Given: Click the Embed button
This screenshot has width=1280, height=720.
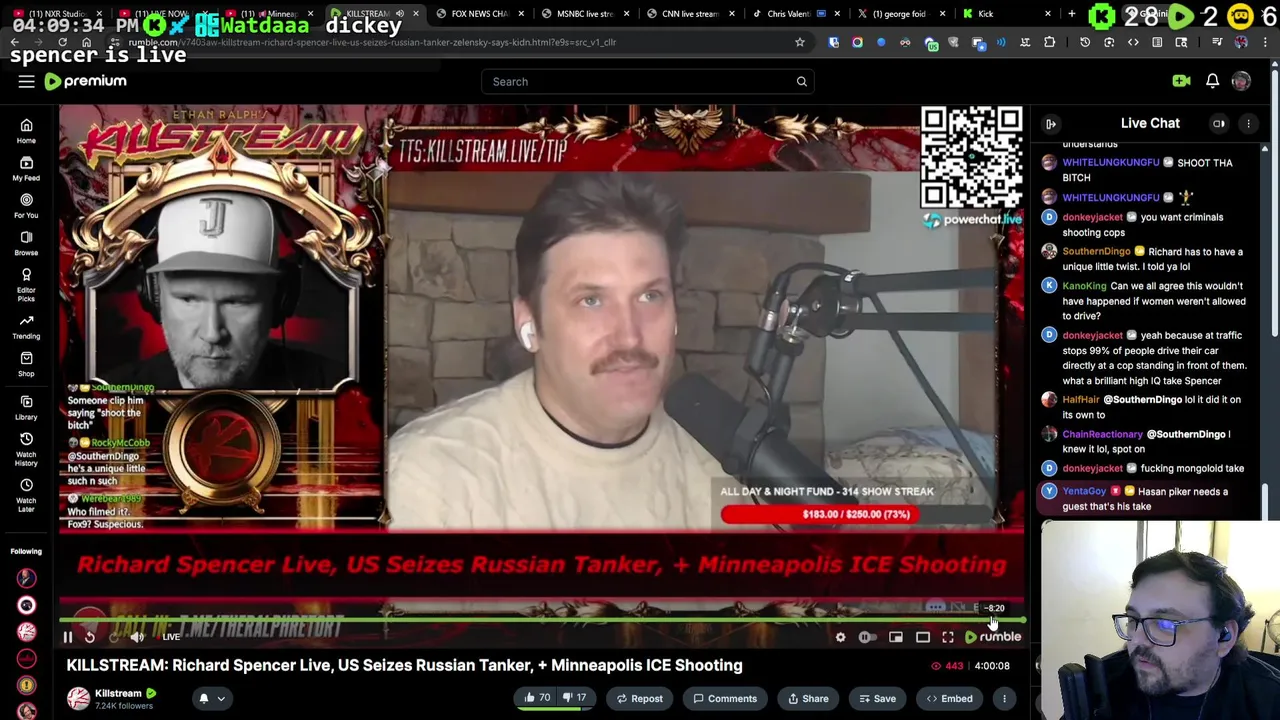Looking at the screenshot, I should click(x=949, y=699).
